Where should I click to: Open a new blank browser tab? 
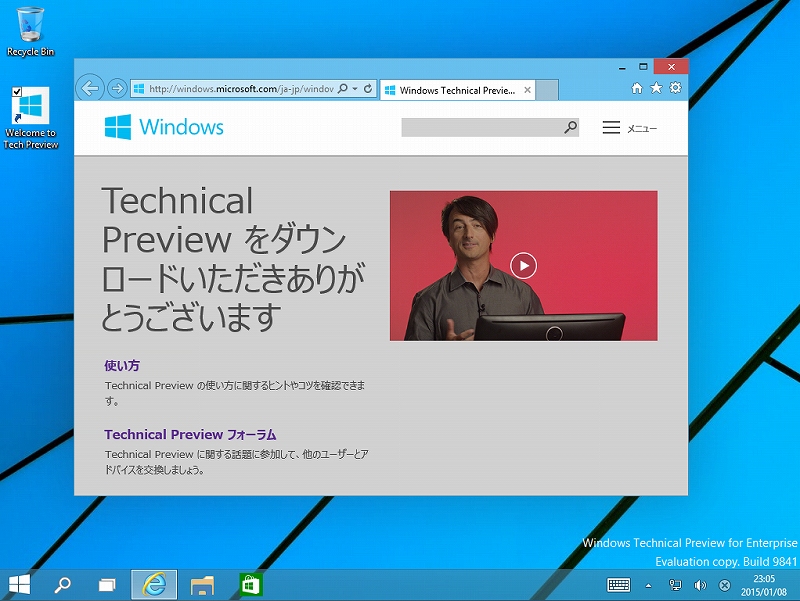click(547, 90)
